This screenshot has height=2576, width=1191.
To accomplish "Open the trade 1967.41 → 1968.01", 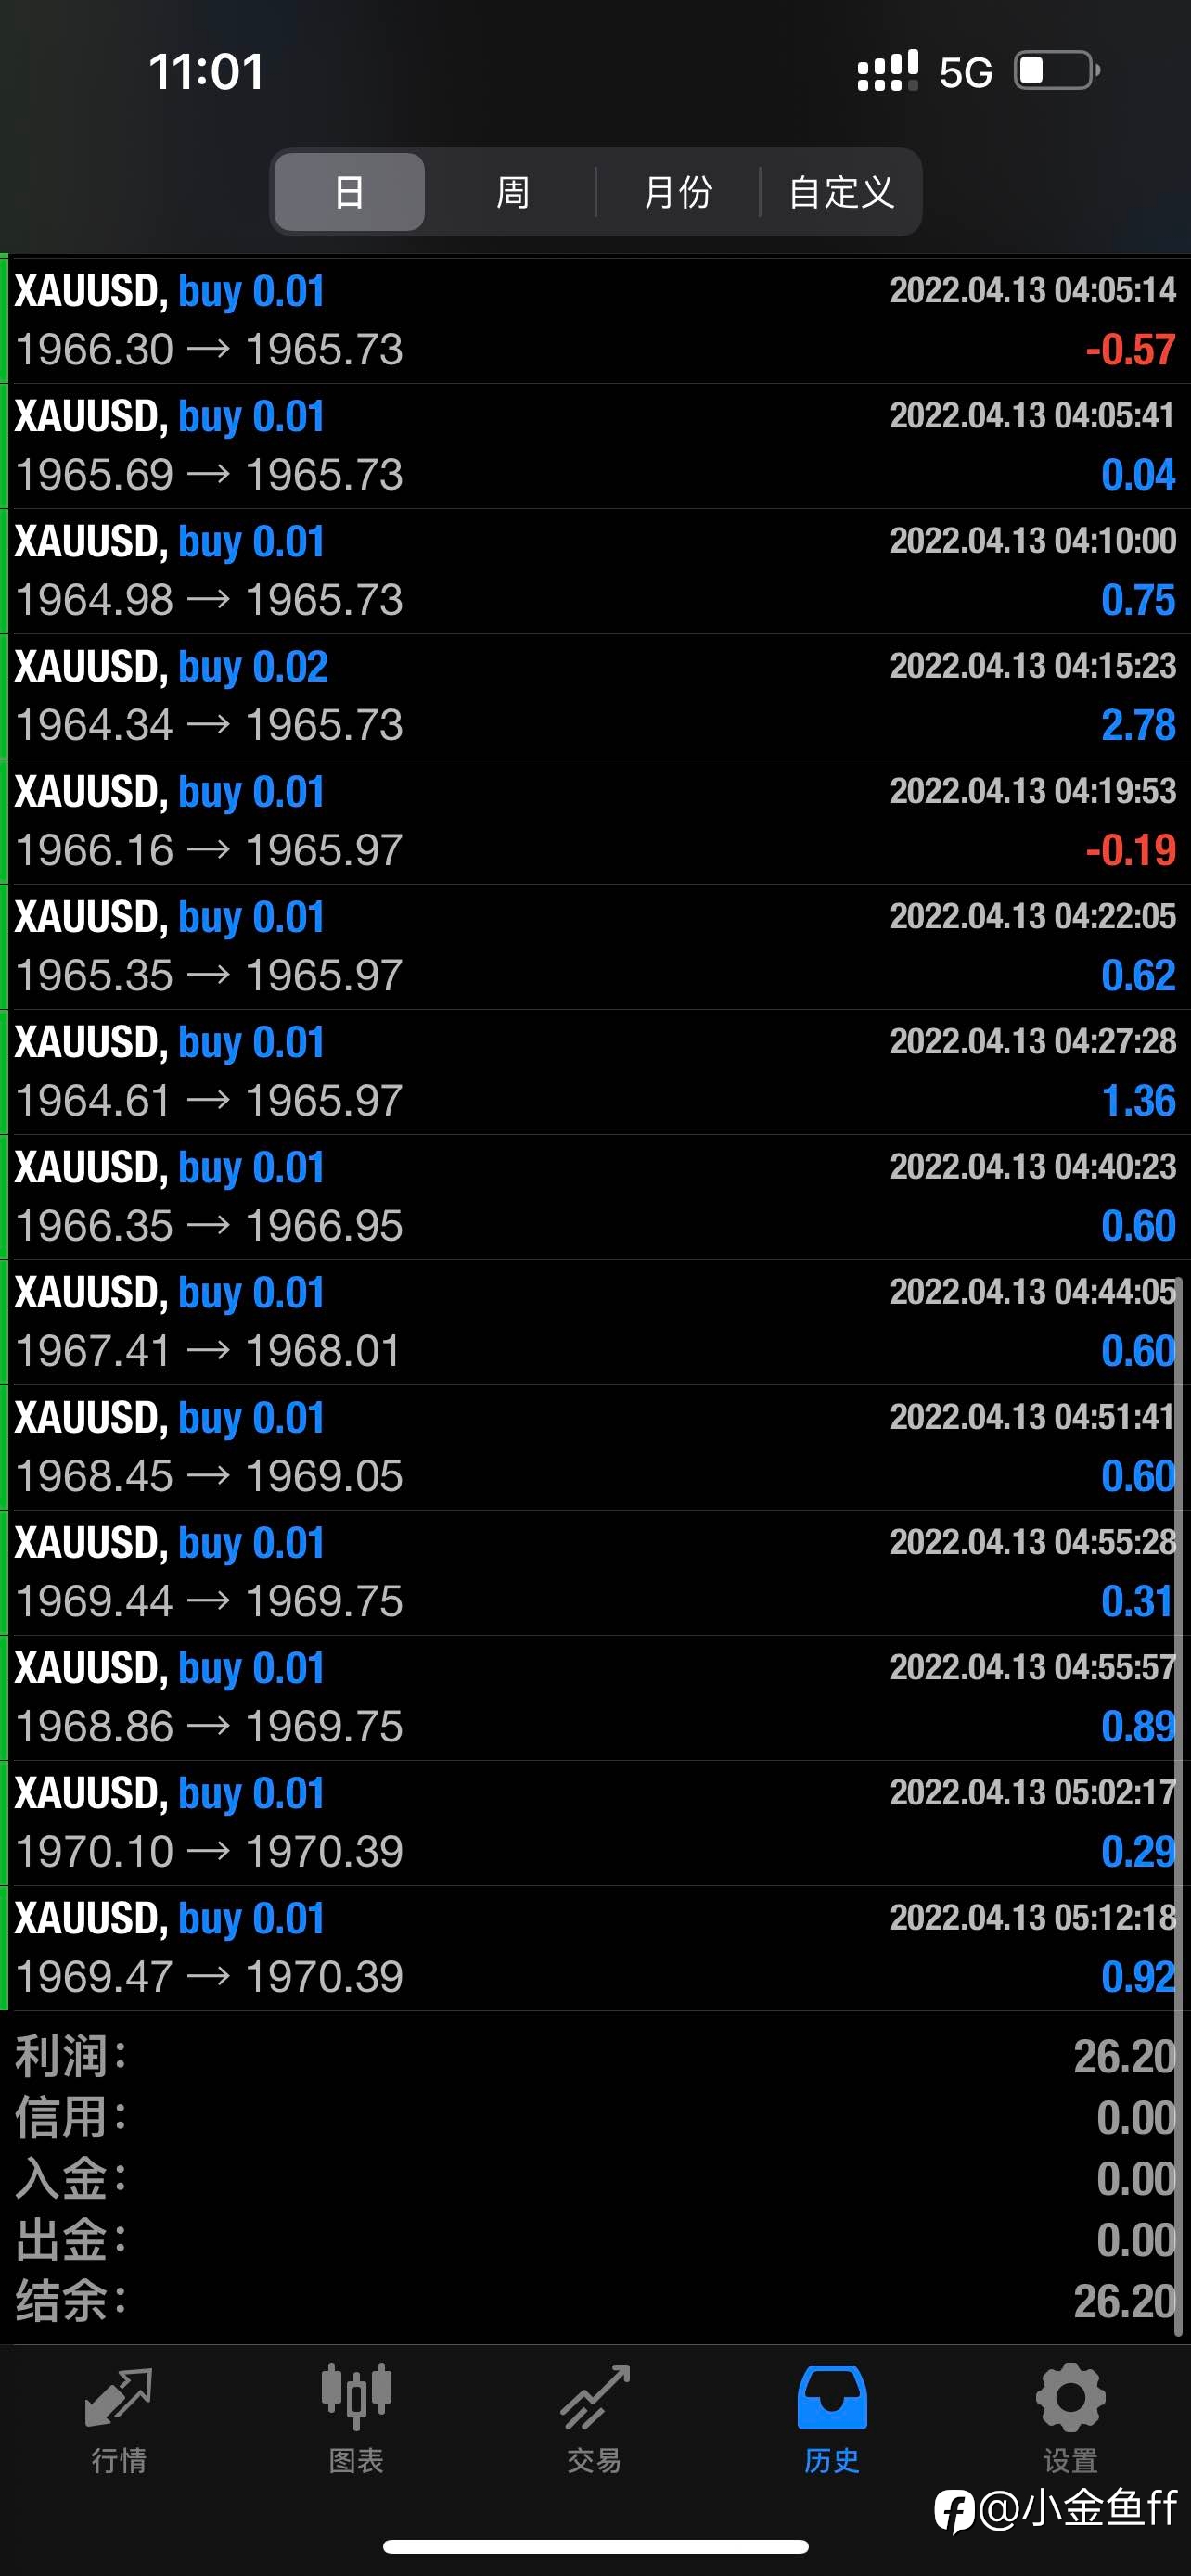I will [595, 1322].
